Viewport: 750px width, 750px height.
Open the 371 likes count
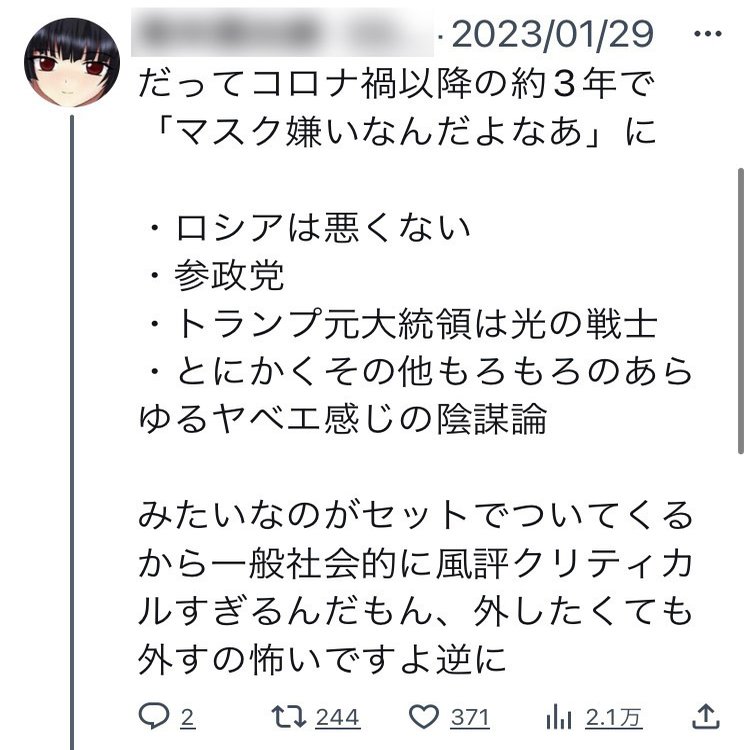470,718
